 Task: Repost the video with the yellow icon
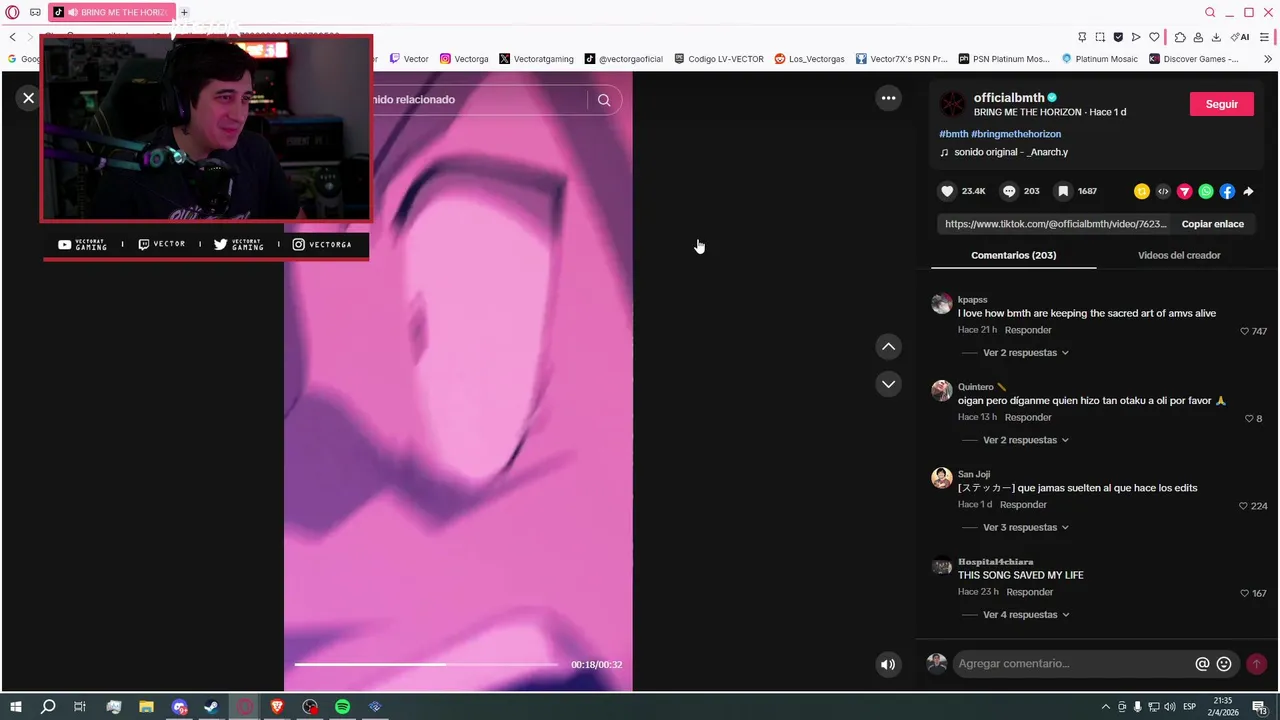pyautogui.click(x=1141, y=191)
